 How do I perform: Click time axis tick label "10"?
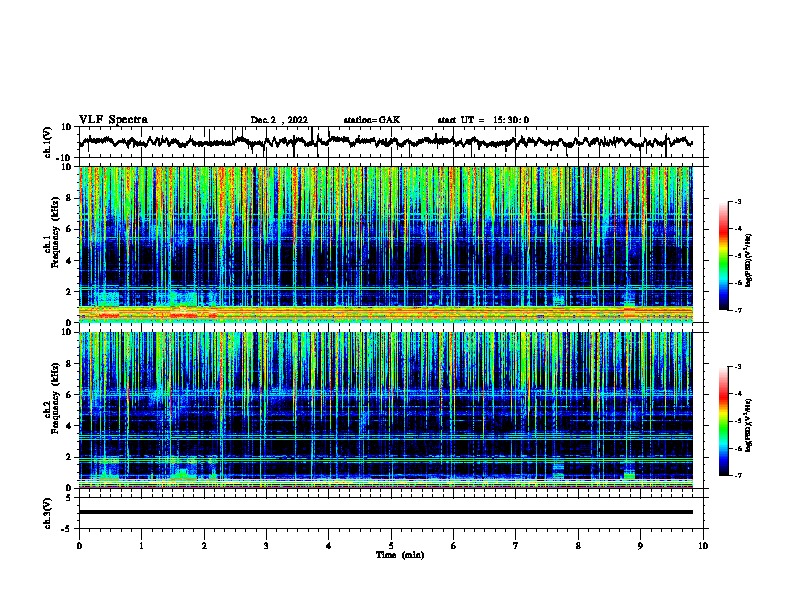pos(703,546)
